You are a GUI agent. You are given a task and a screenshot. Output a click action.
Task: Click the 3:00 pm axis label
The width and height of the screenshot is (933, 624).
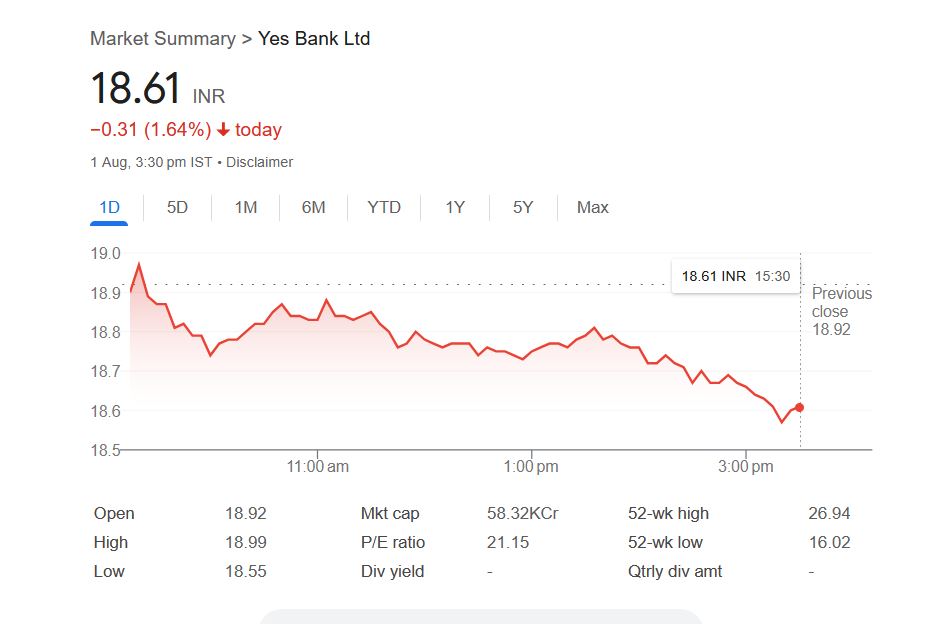747,466
